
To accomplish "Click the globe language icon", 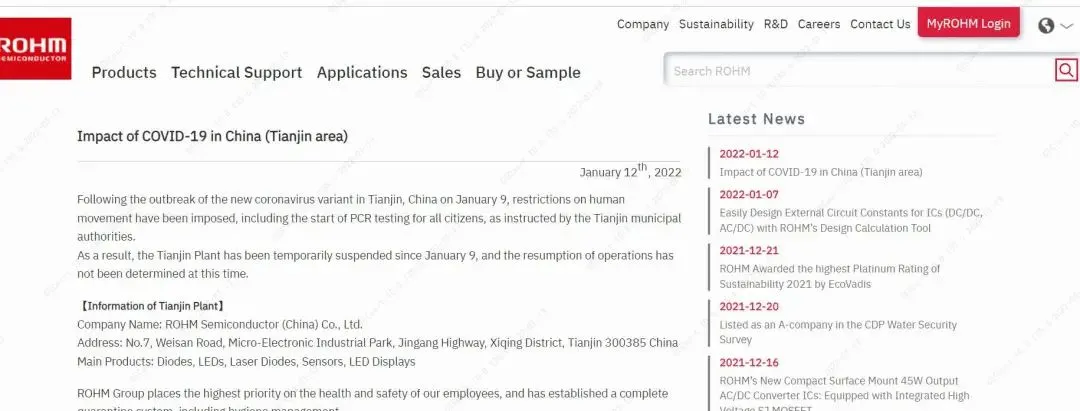I will pyautogui.click(x=1046, y=26).
